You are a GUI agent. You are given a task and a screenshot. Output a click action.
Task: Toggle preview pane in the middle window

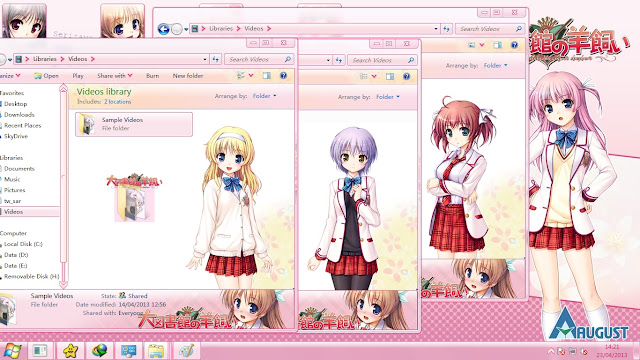pos(390,76)
